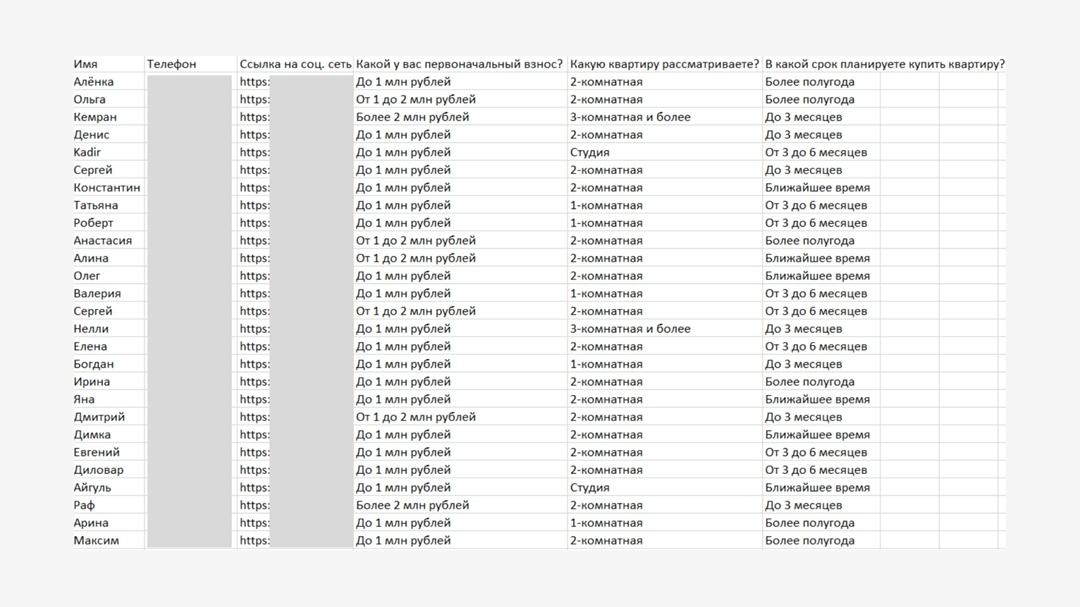Click the "Ссылка на соц. сеть" header cell
Screen dimensions: 1080x607
295,64
